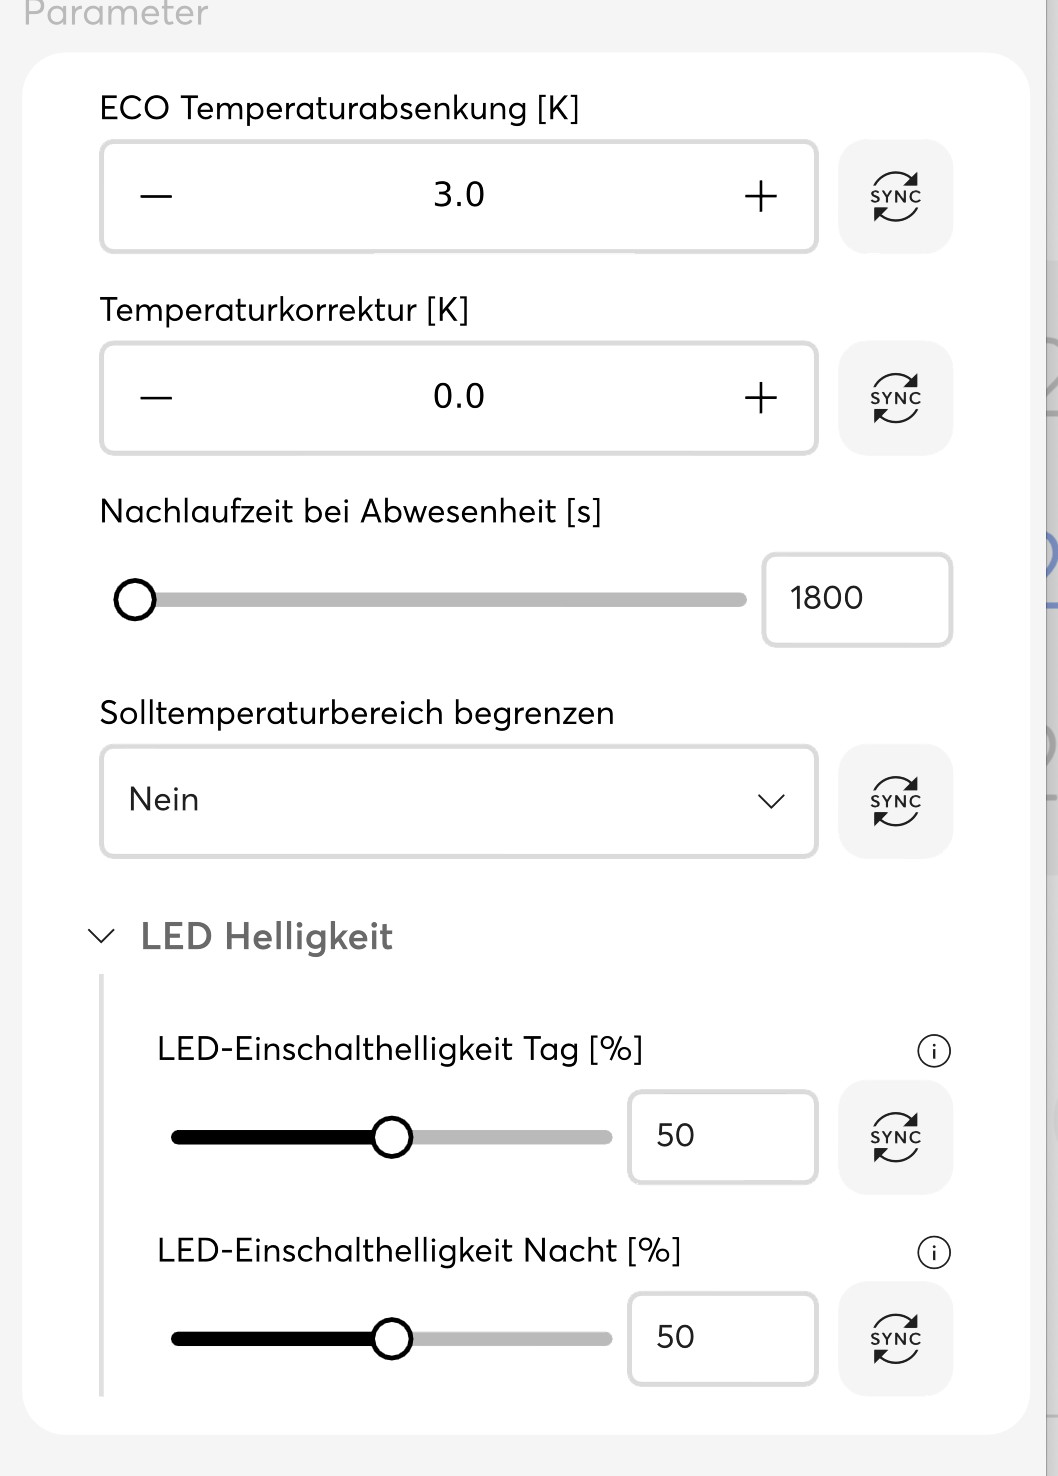This screenshot has height=1476, width=1058.
Task: Show info for LED-Einschalthelligkeit Nacht
Action: [934, 1252]
